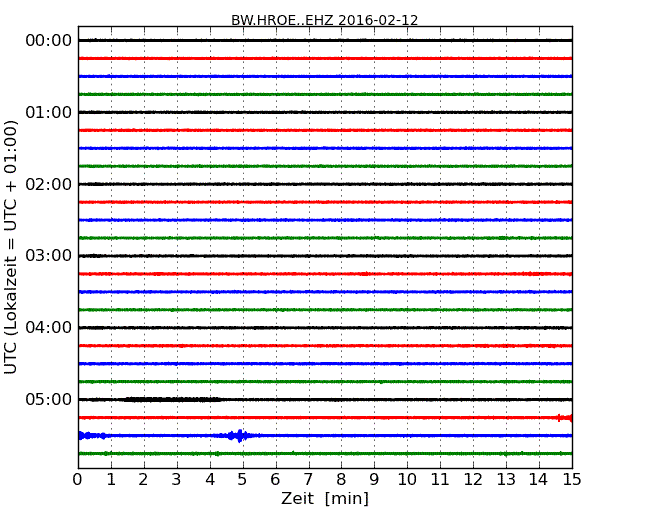This screenshot has height=520, width=650.
Task: Click x-axis tick label 15
Action: click(572, 479)
